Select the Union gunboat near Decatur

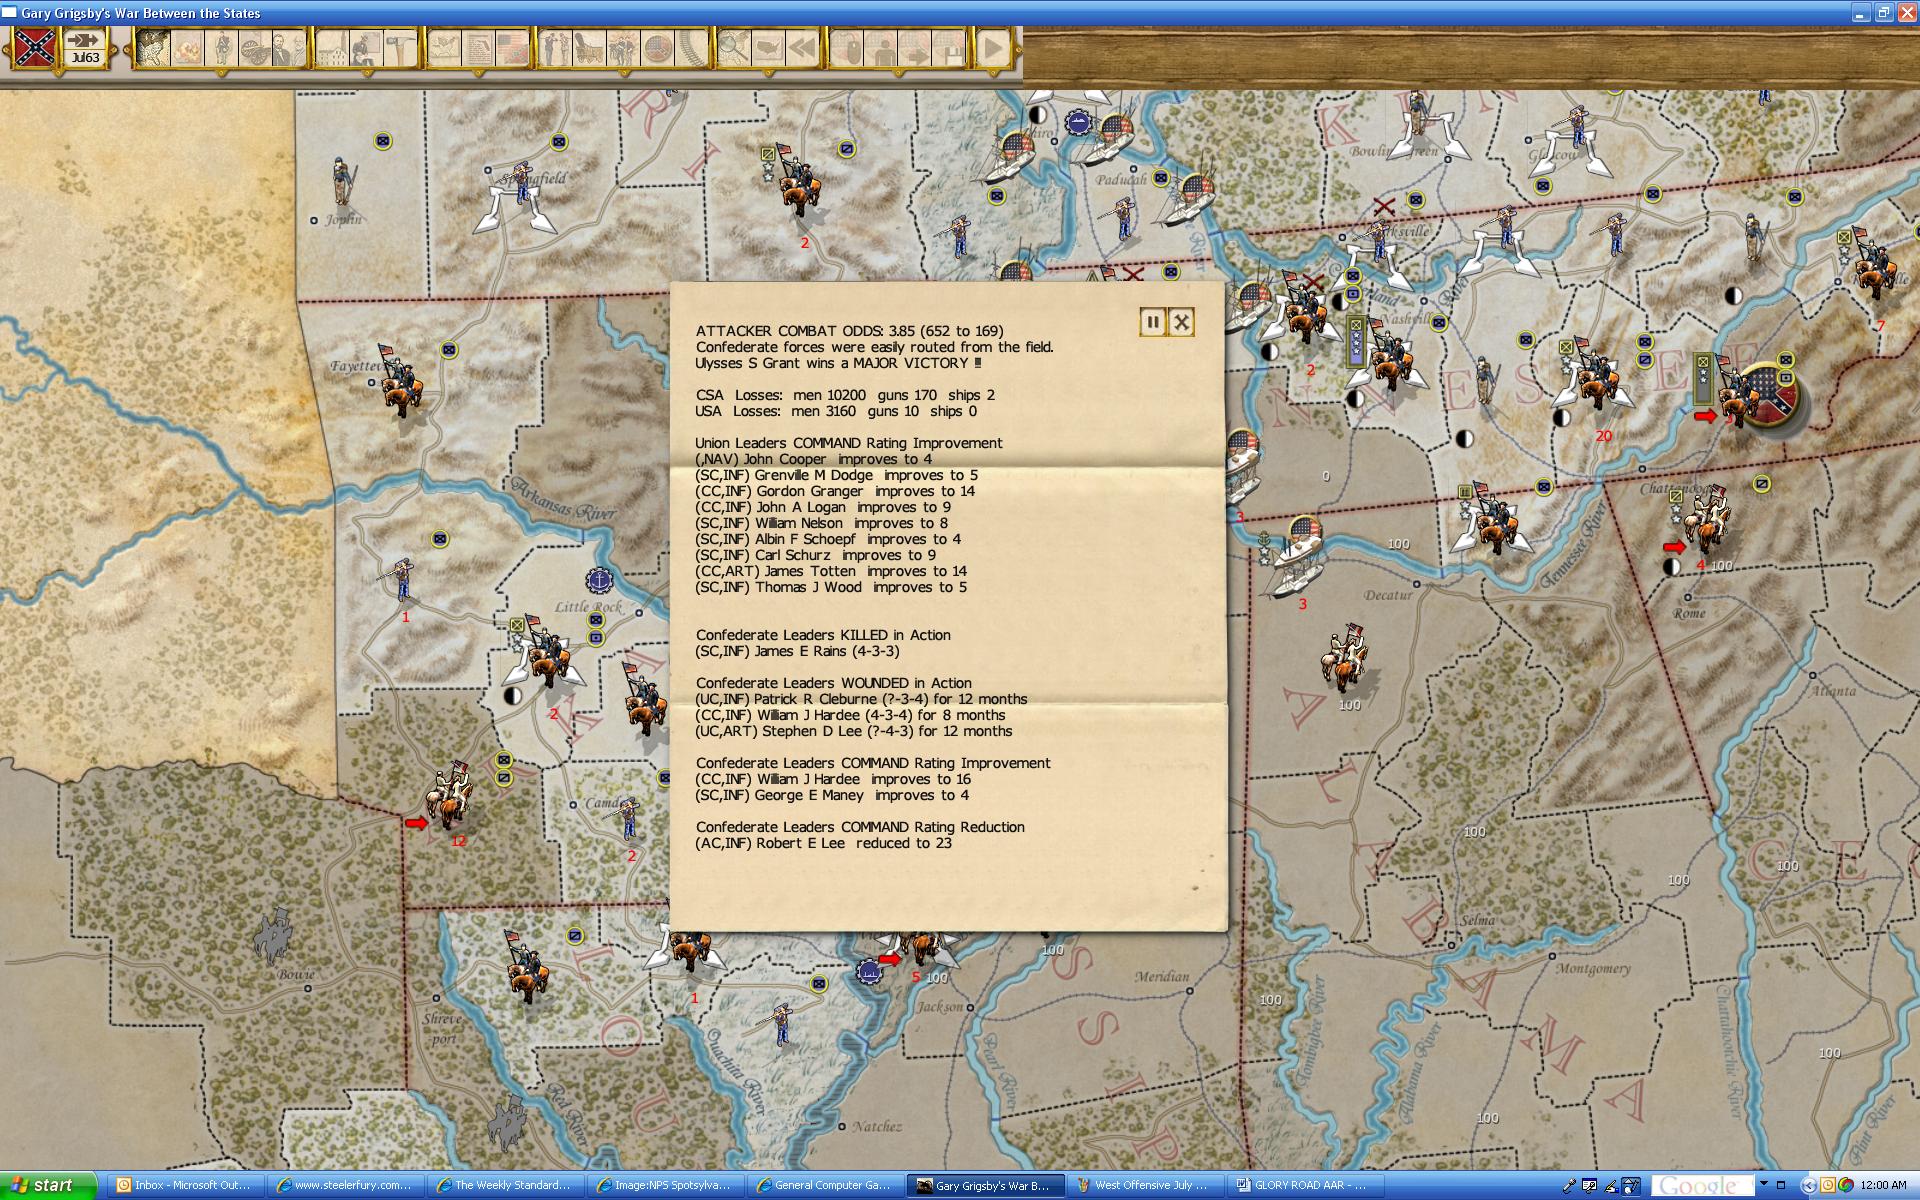pos(1298,555)
